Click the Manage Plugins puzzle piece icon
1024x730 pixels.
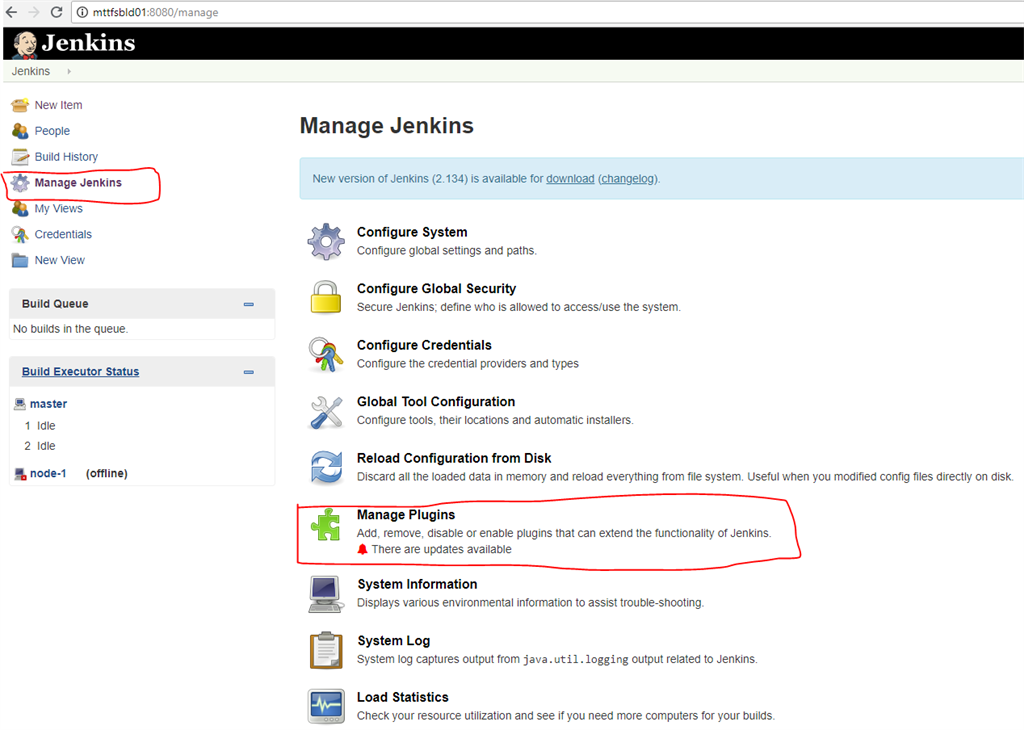[x=326, y=524]
